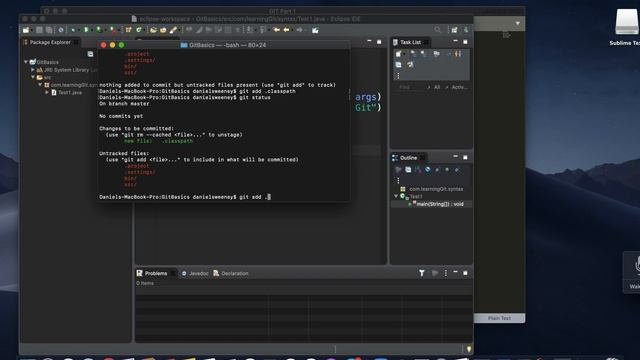This screenshot has width=640, height=360.
Task: Click the Open Task briefcase icon
Action: (163, 30)
